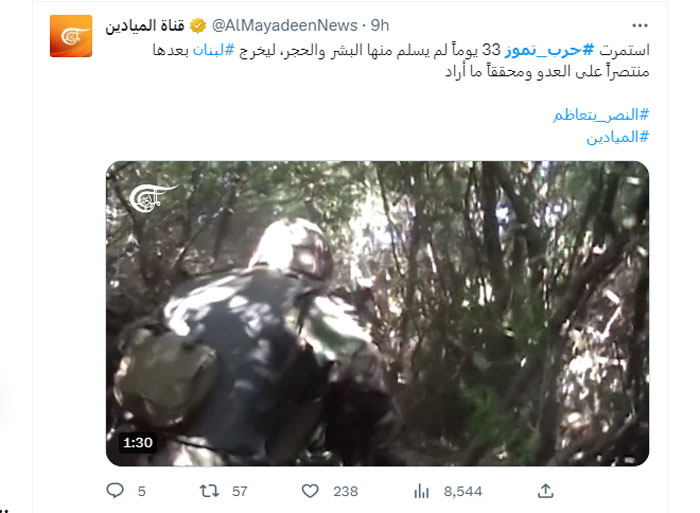700x513 pixels.
Task: Click the share upload arrow icon
Action: tap(546, 491)
